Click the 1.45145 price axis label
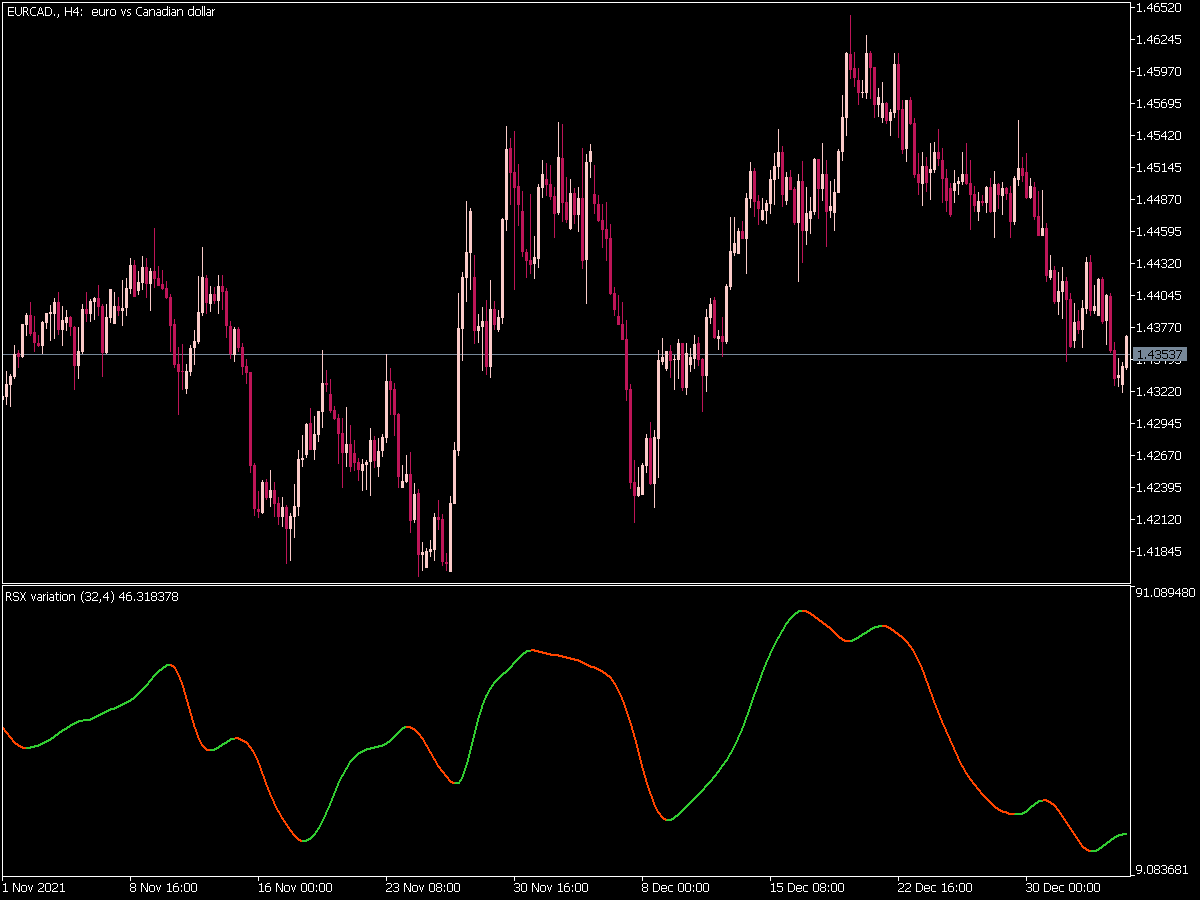The width and height of the screenshot is (1200, 900). (x=1161, y=168)
